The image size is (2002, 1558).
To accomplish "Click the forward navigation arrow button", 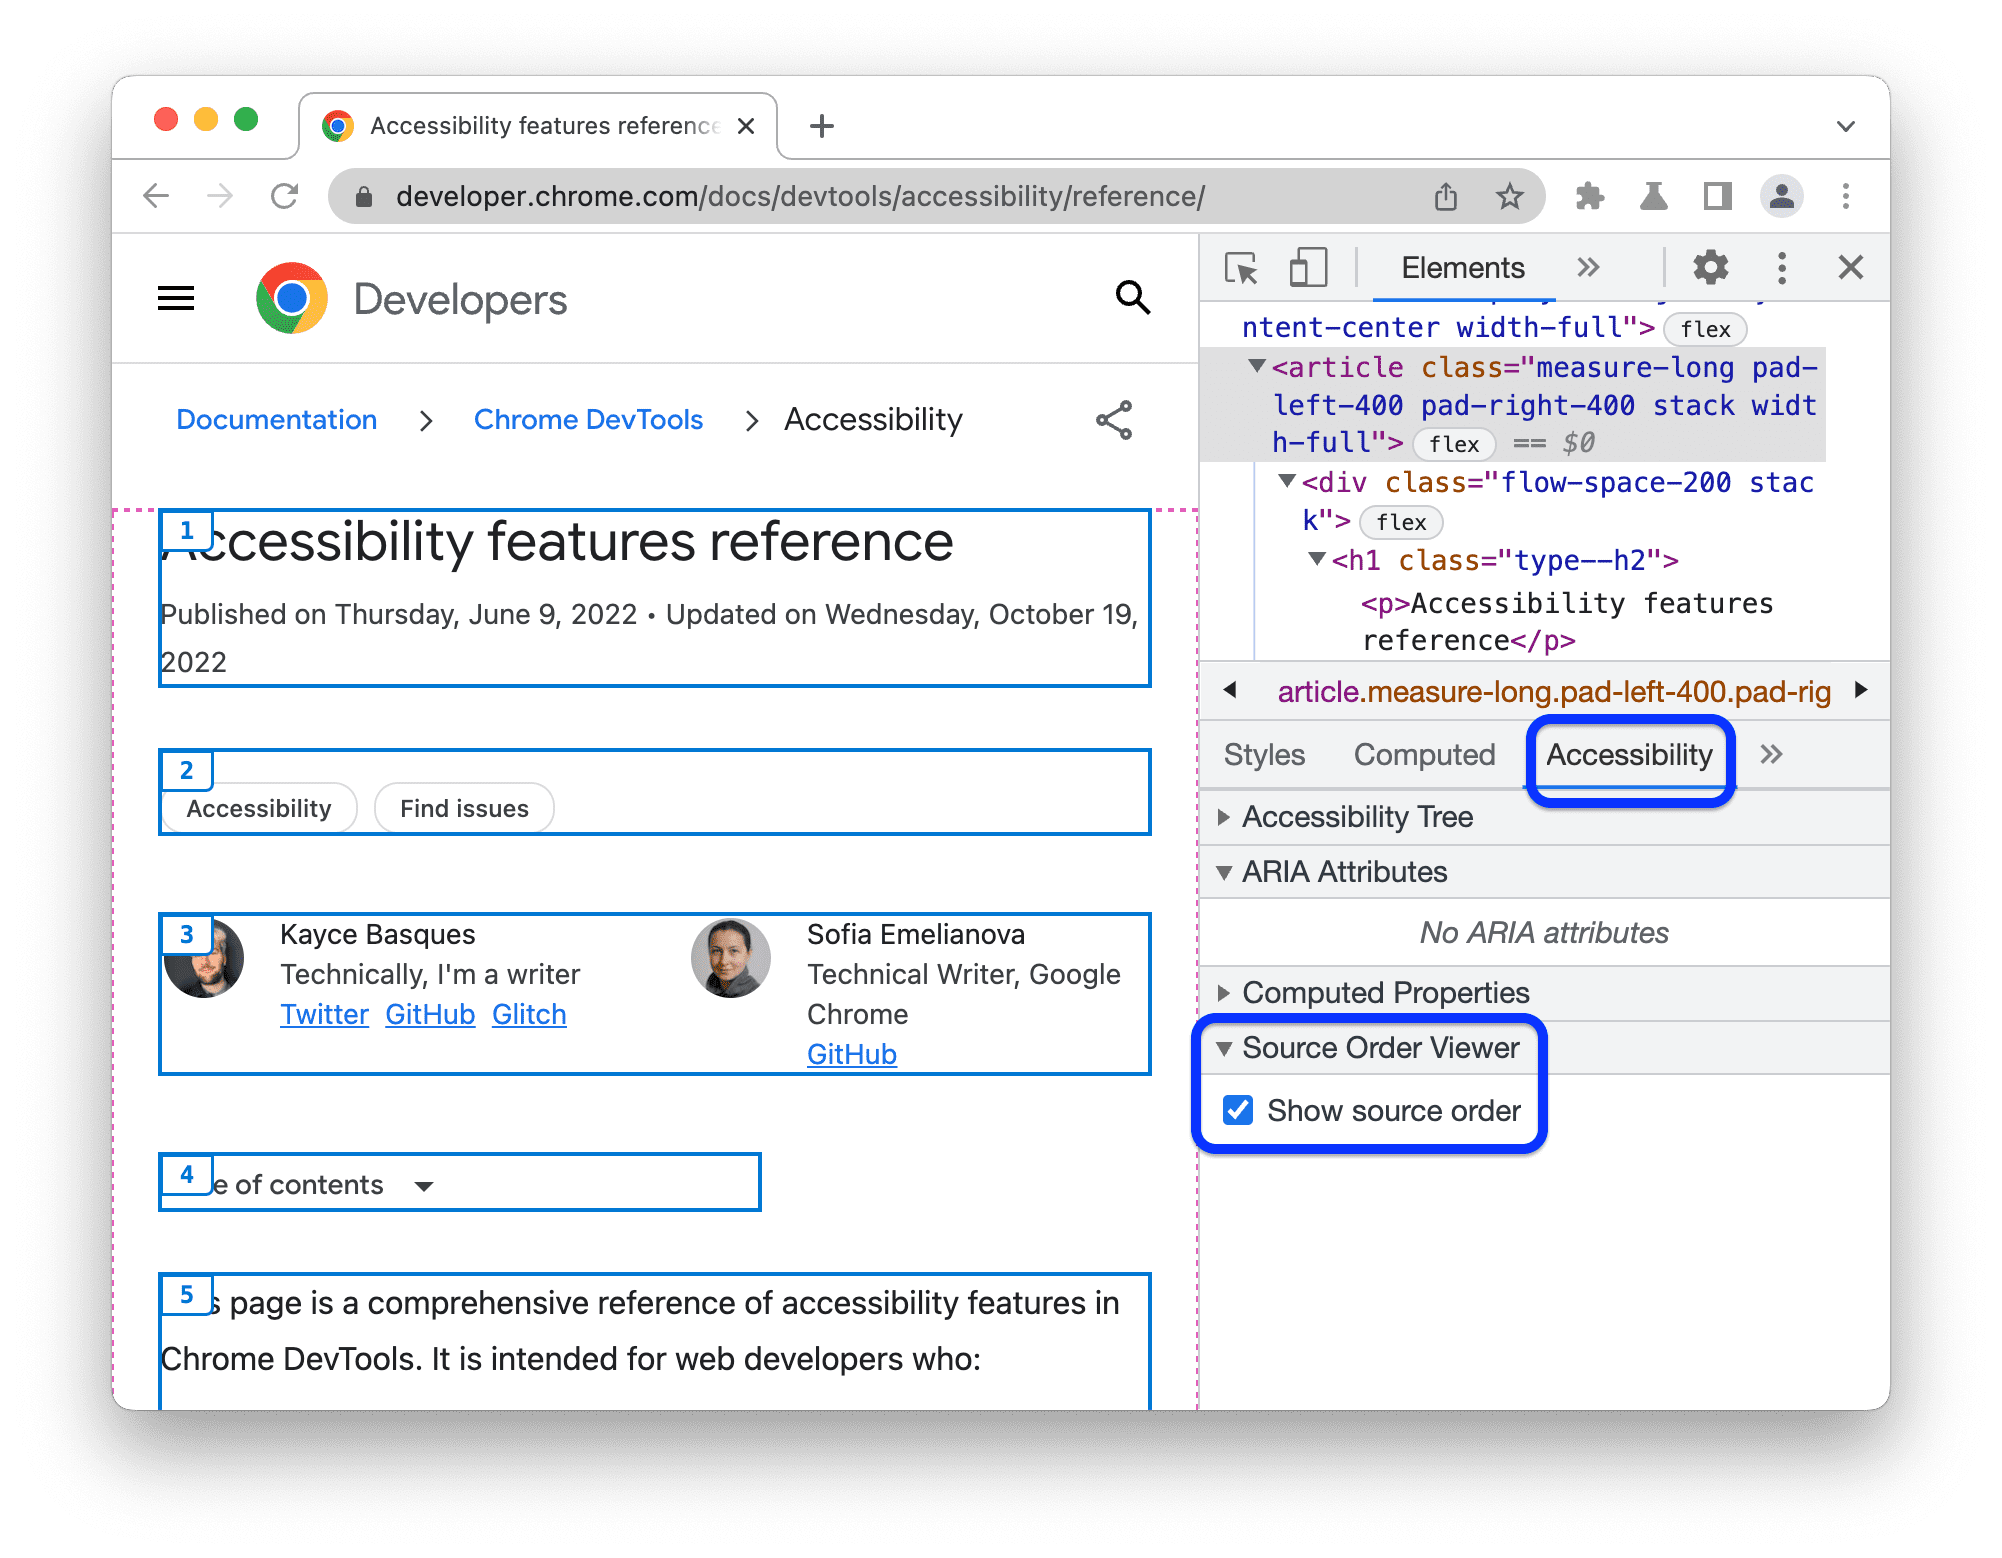I will pyautogui.click(x=218, y=198).
